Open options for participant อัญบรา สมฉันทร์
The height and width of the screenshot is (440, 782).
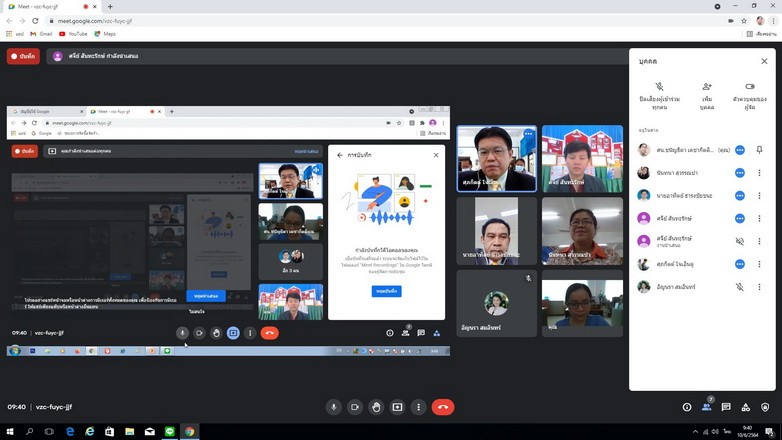759,287
